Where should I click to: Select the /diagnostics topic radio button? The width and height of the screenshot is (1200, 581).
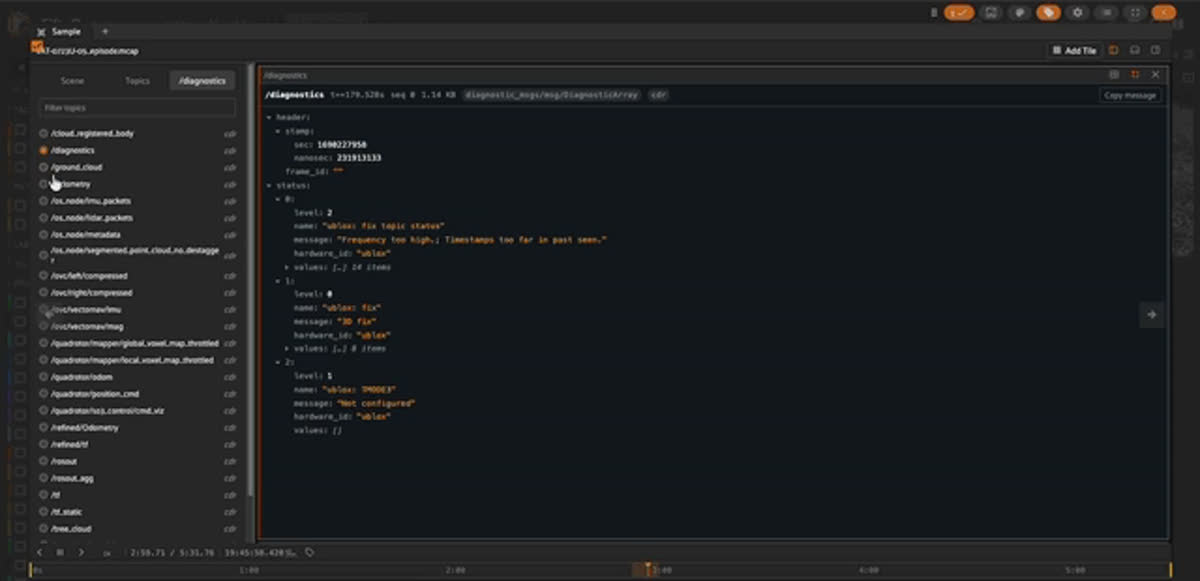point(44,150)
